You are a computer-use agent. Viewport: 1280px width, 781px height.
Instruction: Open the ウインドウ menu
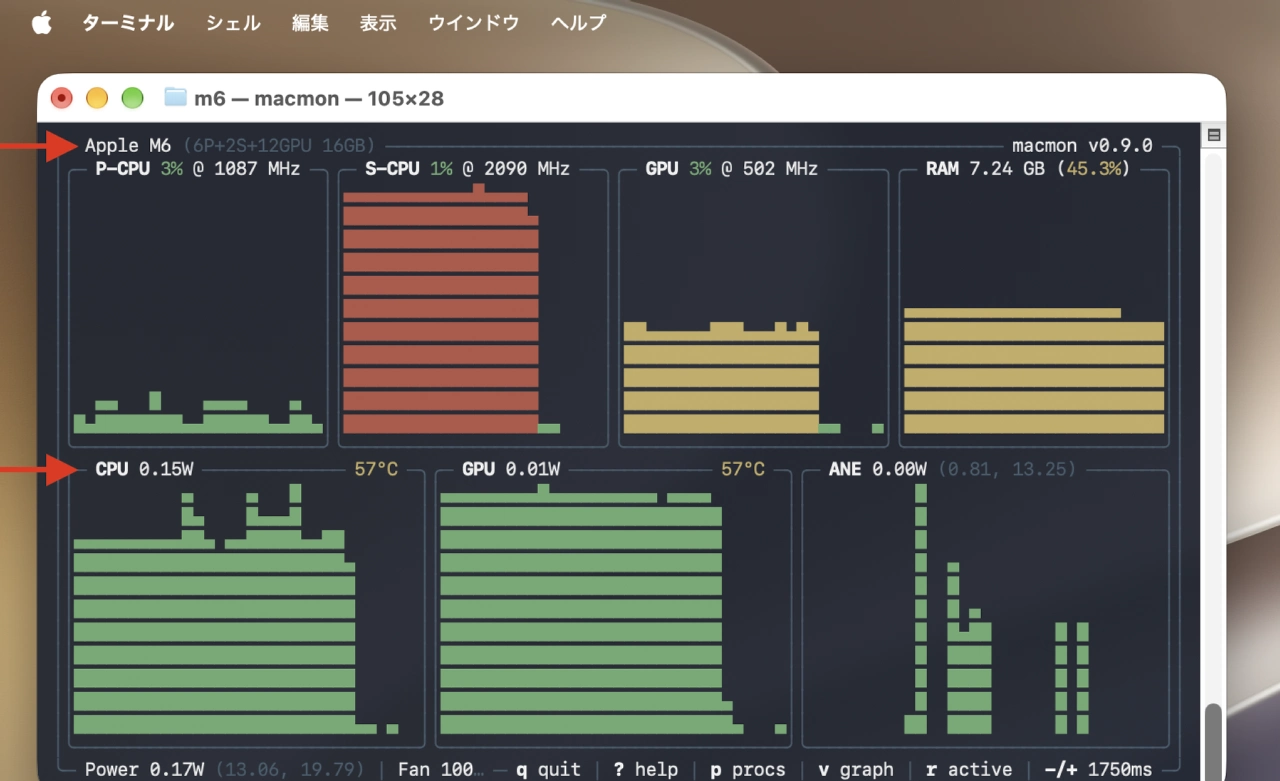pos(473,23)
